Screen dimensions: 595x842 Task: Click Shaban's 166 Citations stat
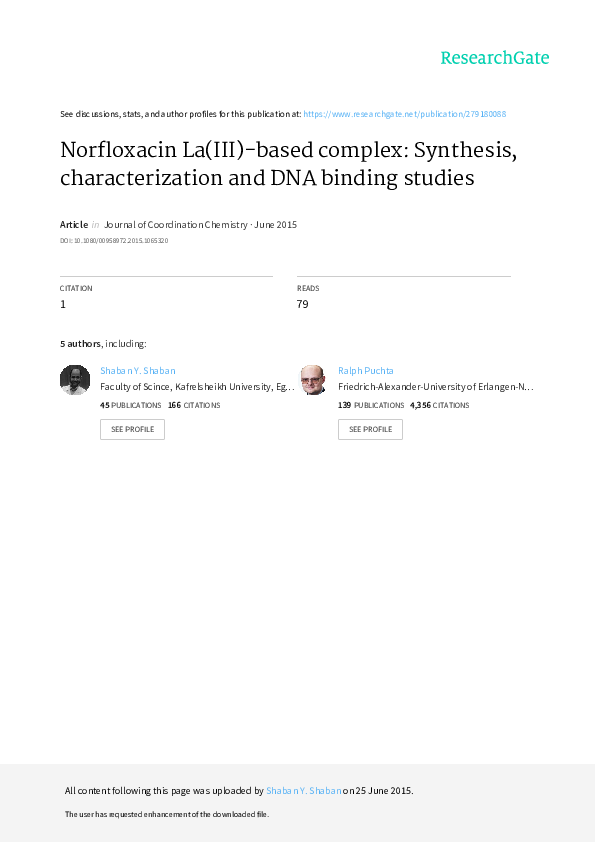tap(194, 405)
